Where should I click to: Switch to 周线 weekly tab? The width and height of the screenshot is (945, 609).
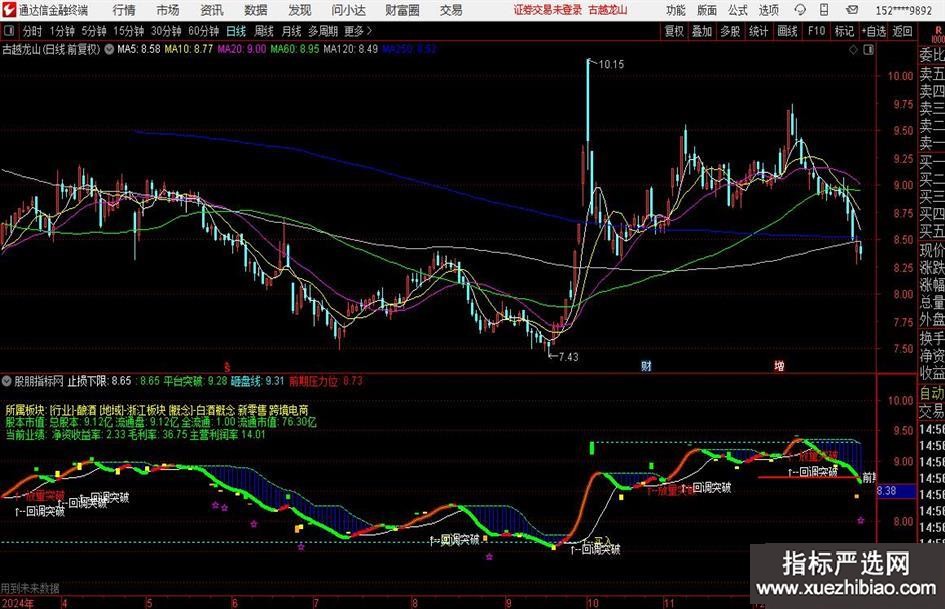point(264,31)
